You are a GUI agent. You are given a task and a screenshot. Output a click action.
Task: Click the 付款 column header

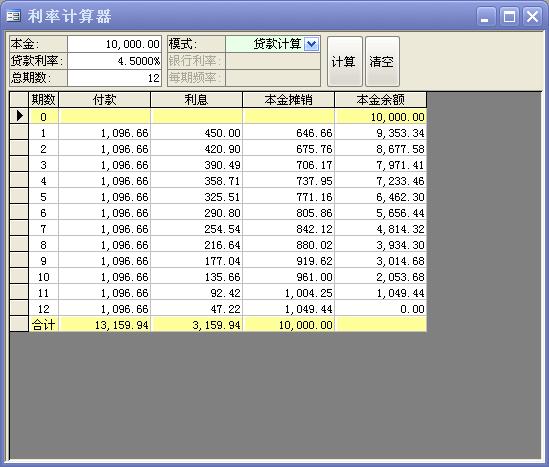[x=104, y=100]
